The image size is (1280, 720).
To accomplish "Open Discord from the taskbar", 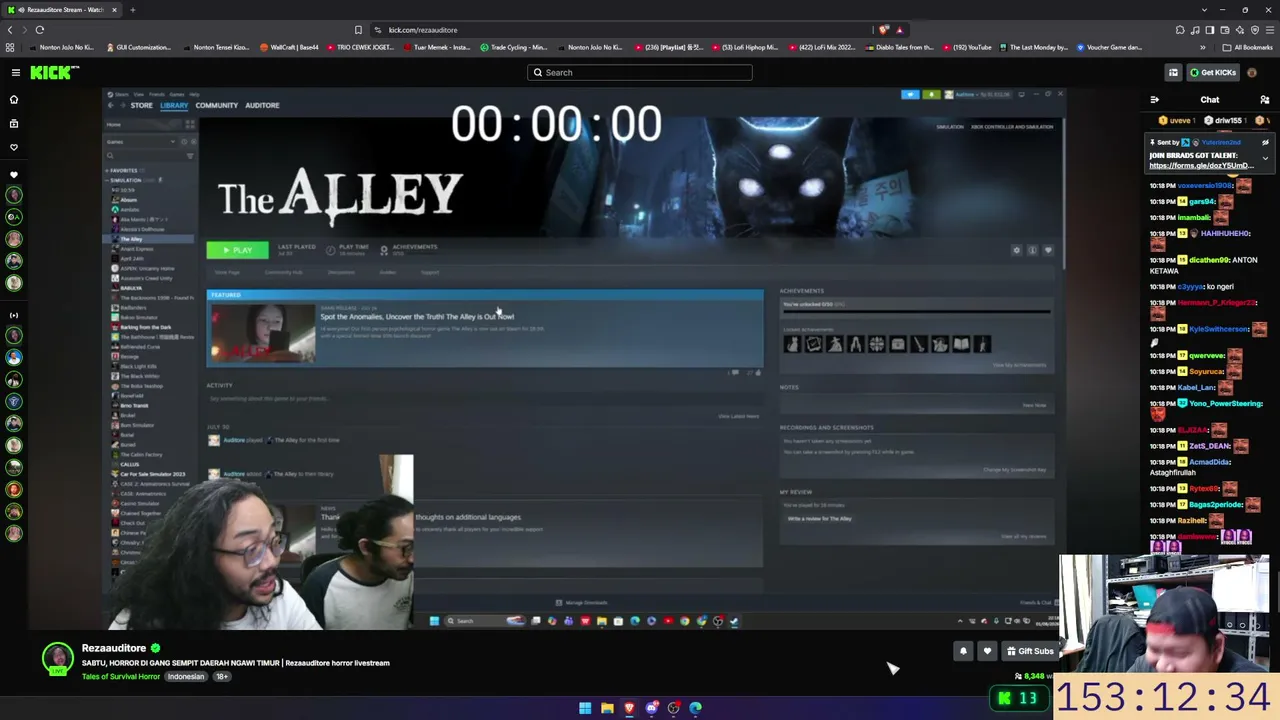I will [x=652, y=708].
